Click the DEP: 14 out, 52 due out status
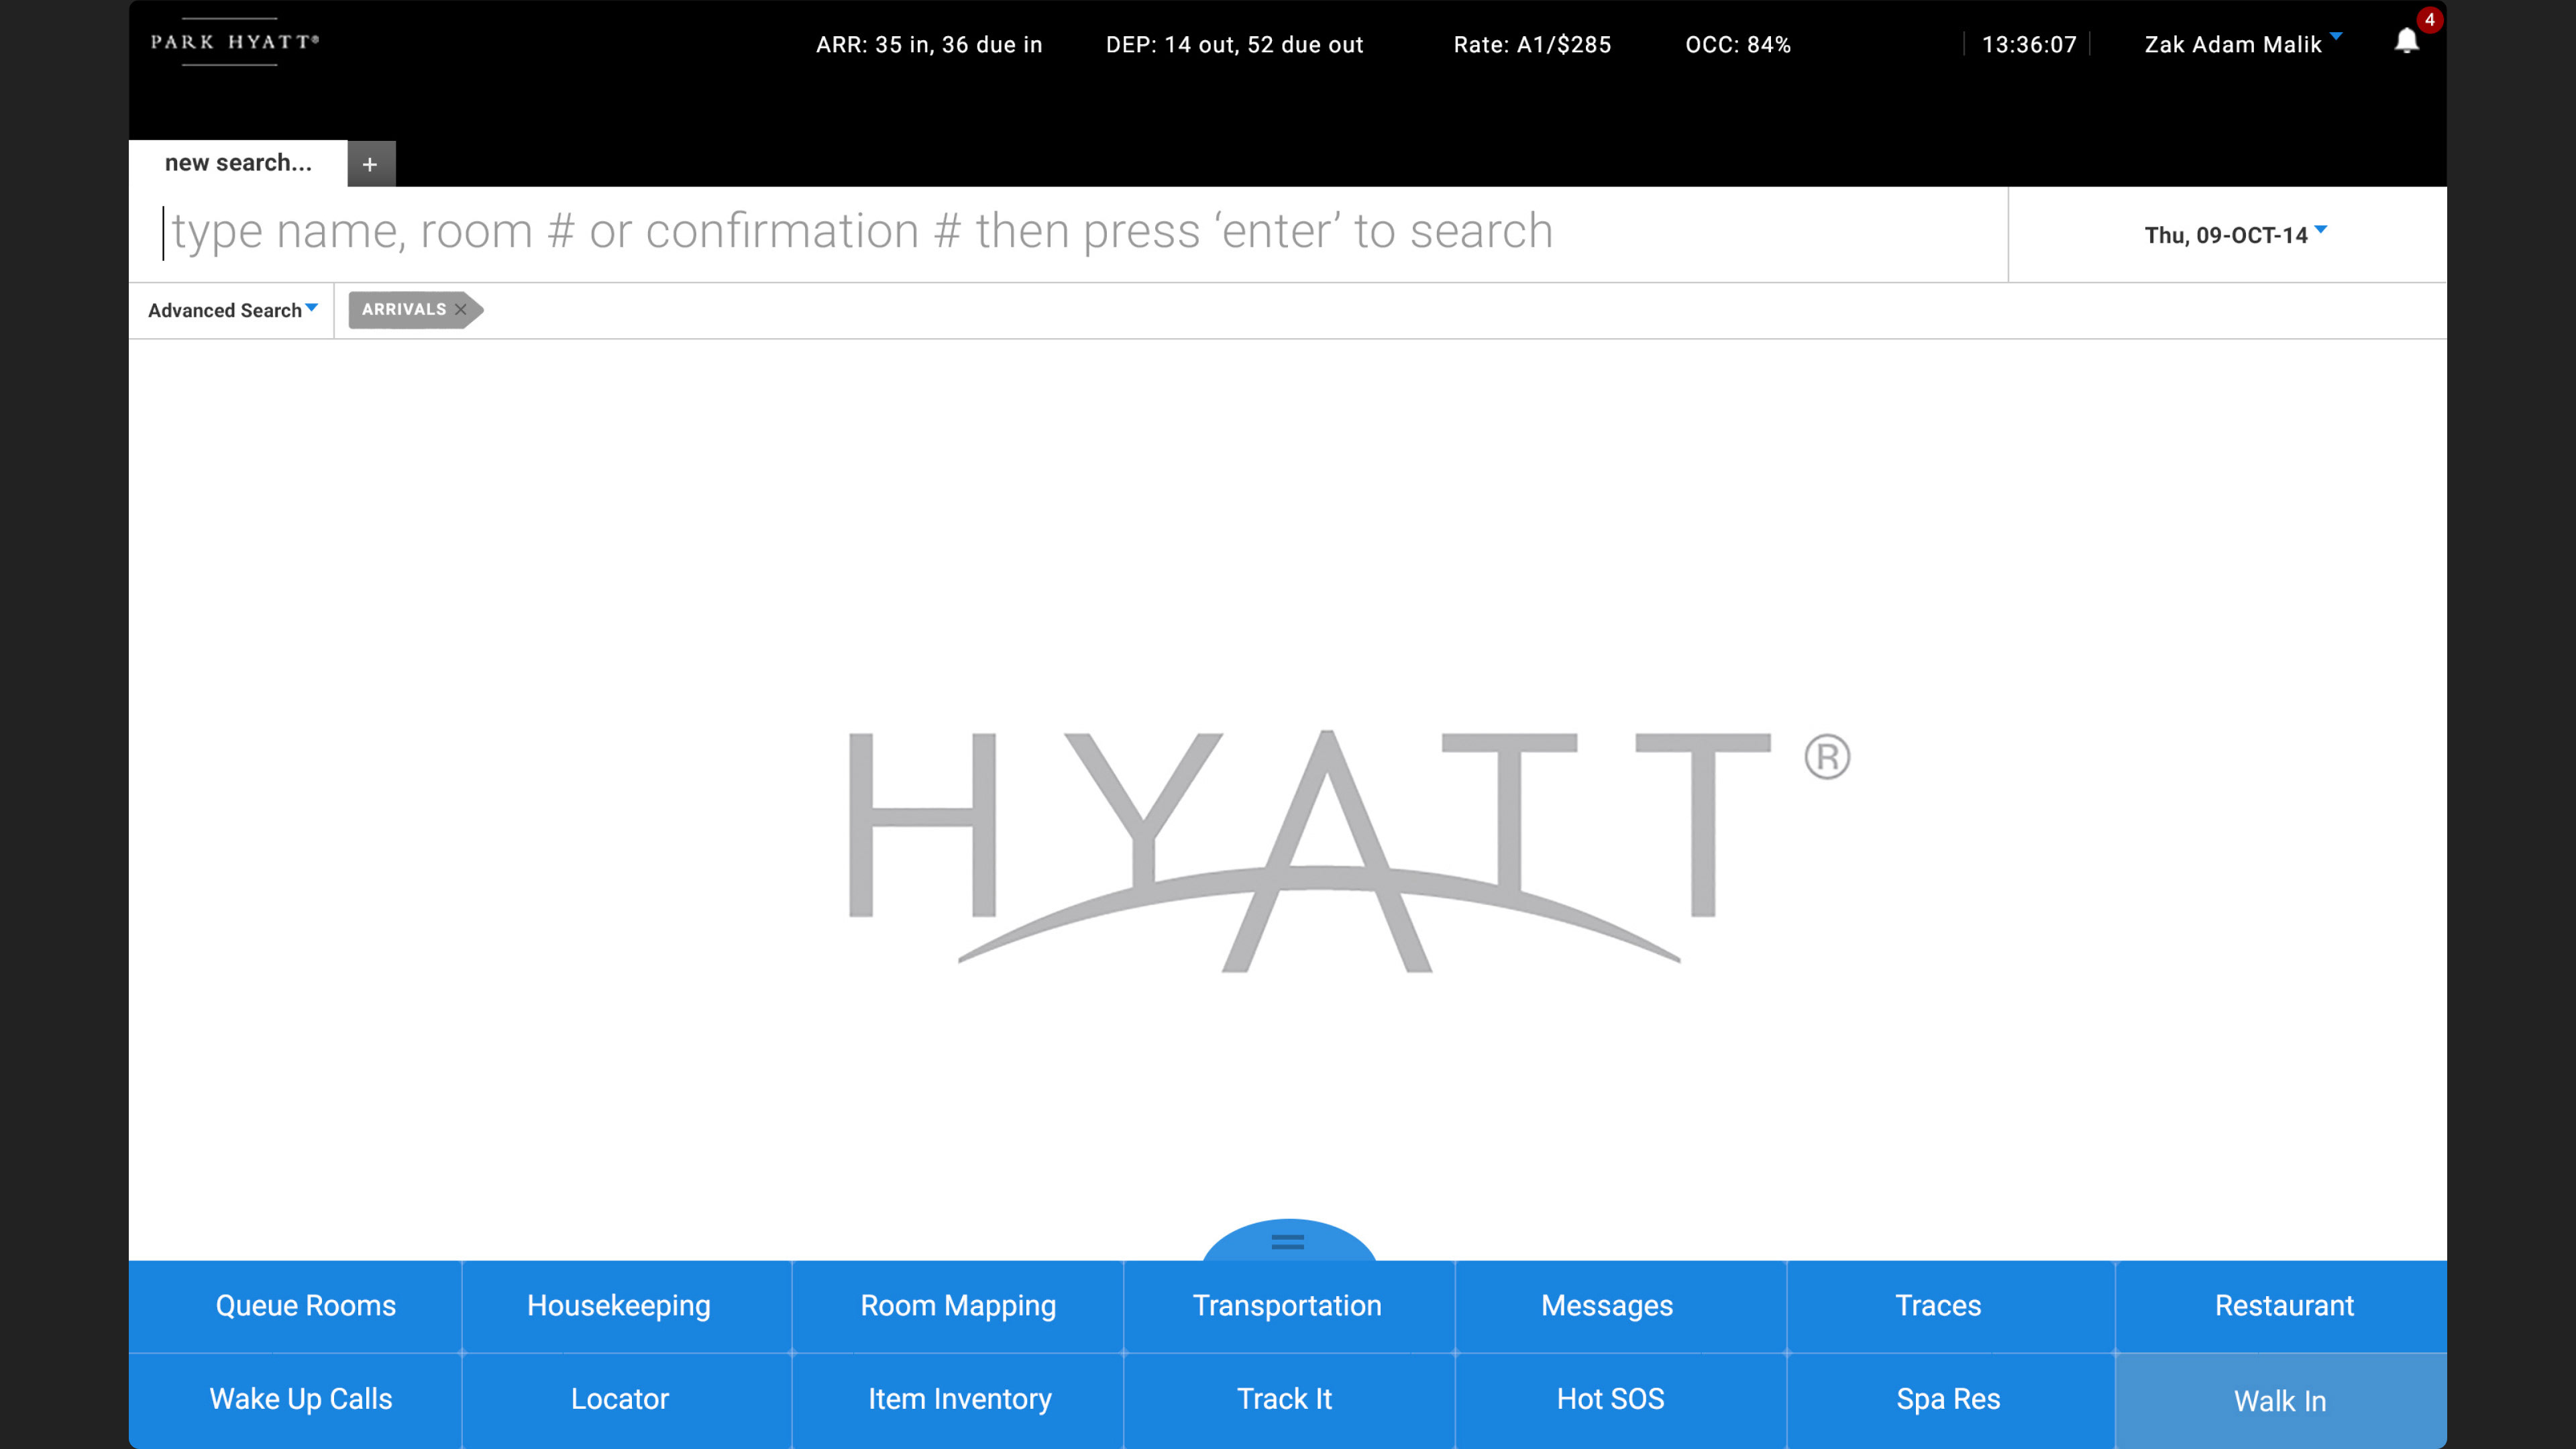Image resolution: width=2576 pixels, height=1449 pixels. coord(1234,45)
